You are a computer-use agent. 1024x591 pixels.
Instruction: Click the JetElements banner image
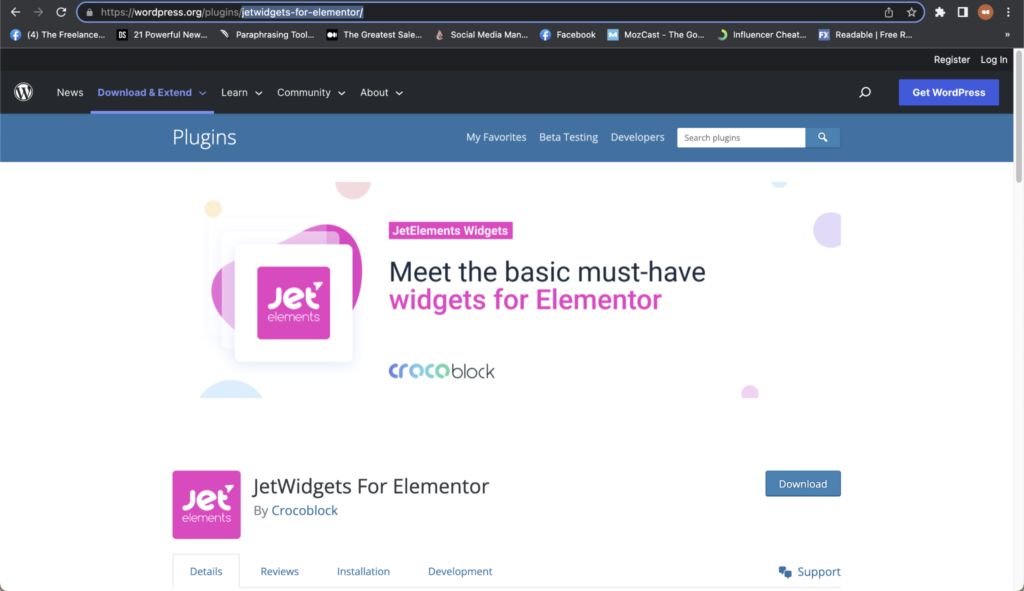pyautogui.click(x=507, y=290)
